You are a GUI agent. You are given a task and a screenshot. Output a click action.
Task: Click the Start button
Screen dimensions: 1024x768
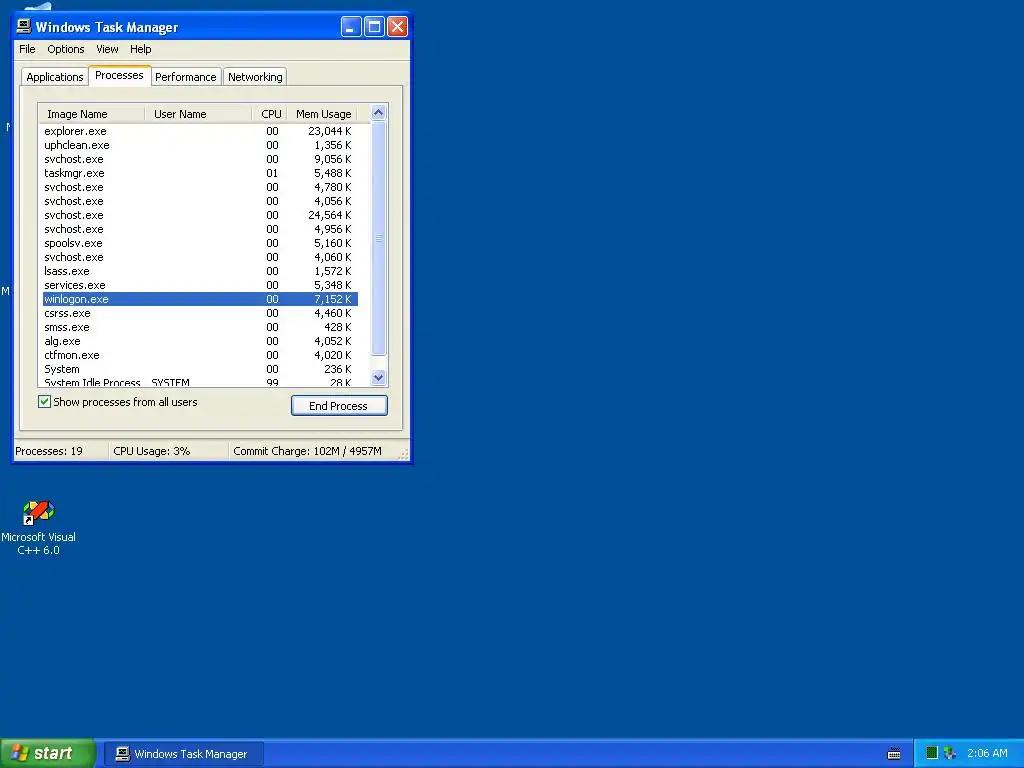click(x=48, y=754)
